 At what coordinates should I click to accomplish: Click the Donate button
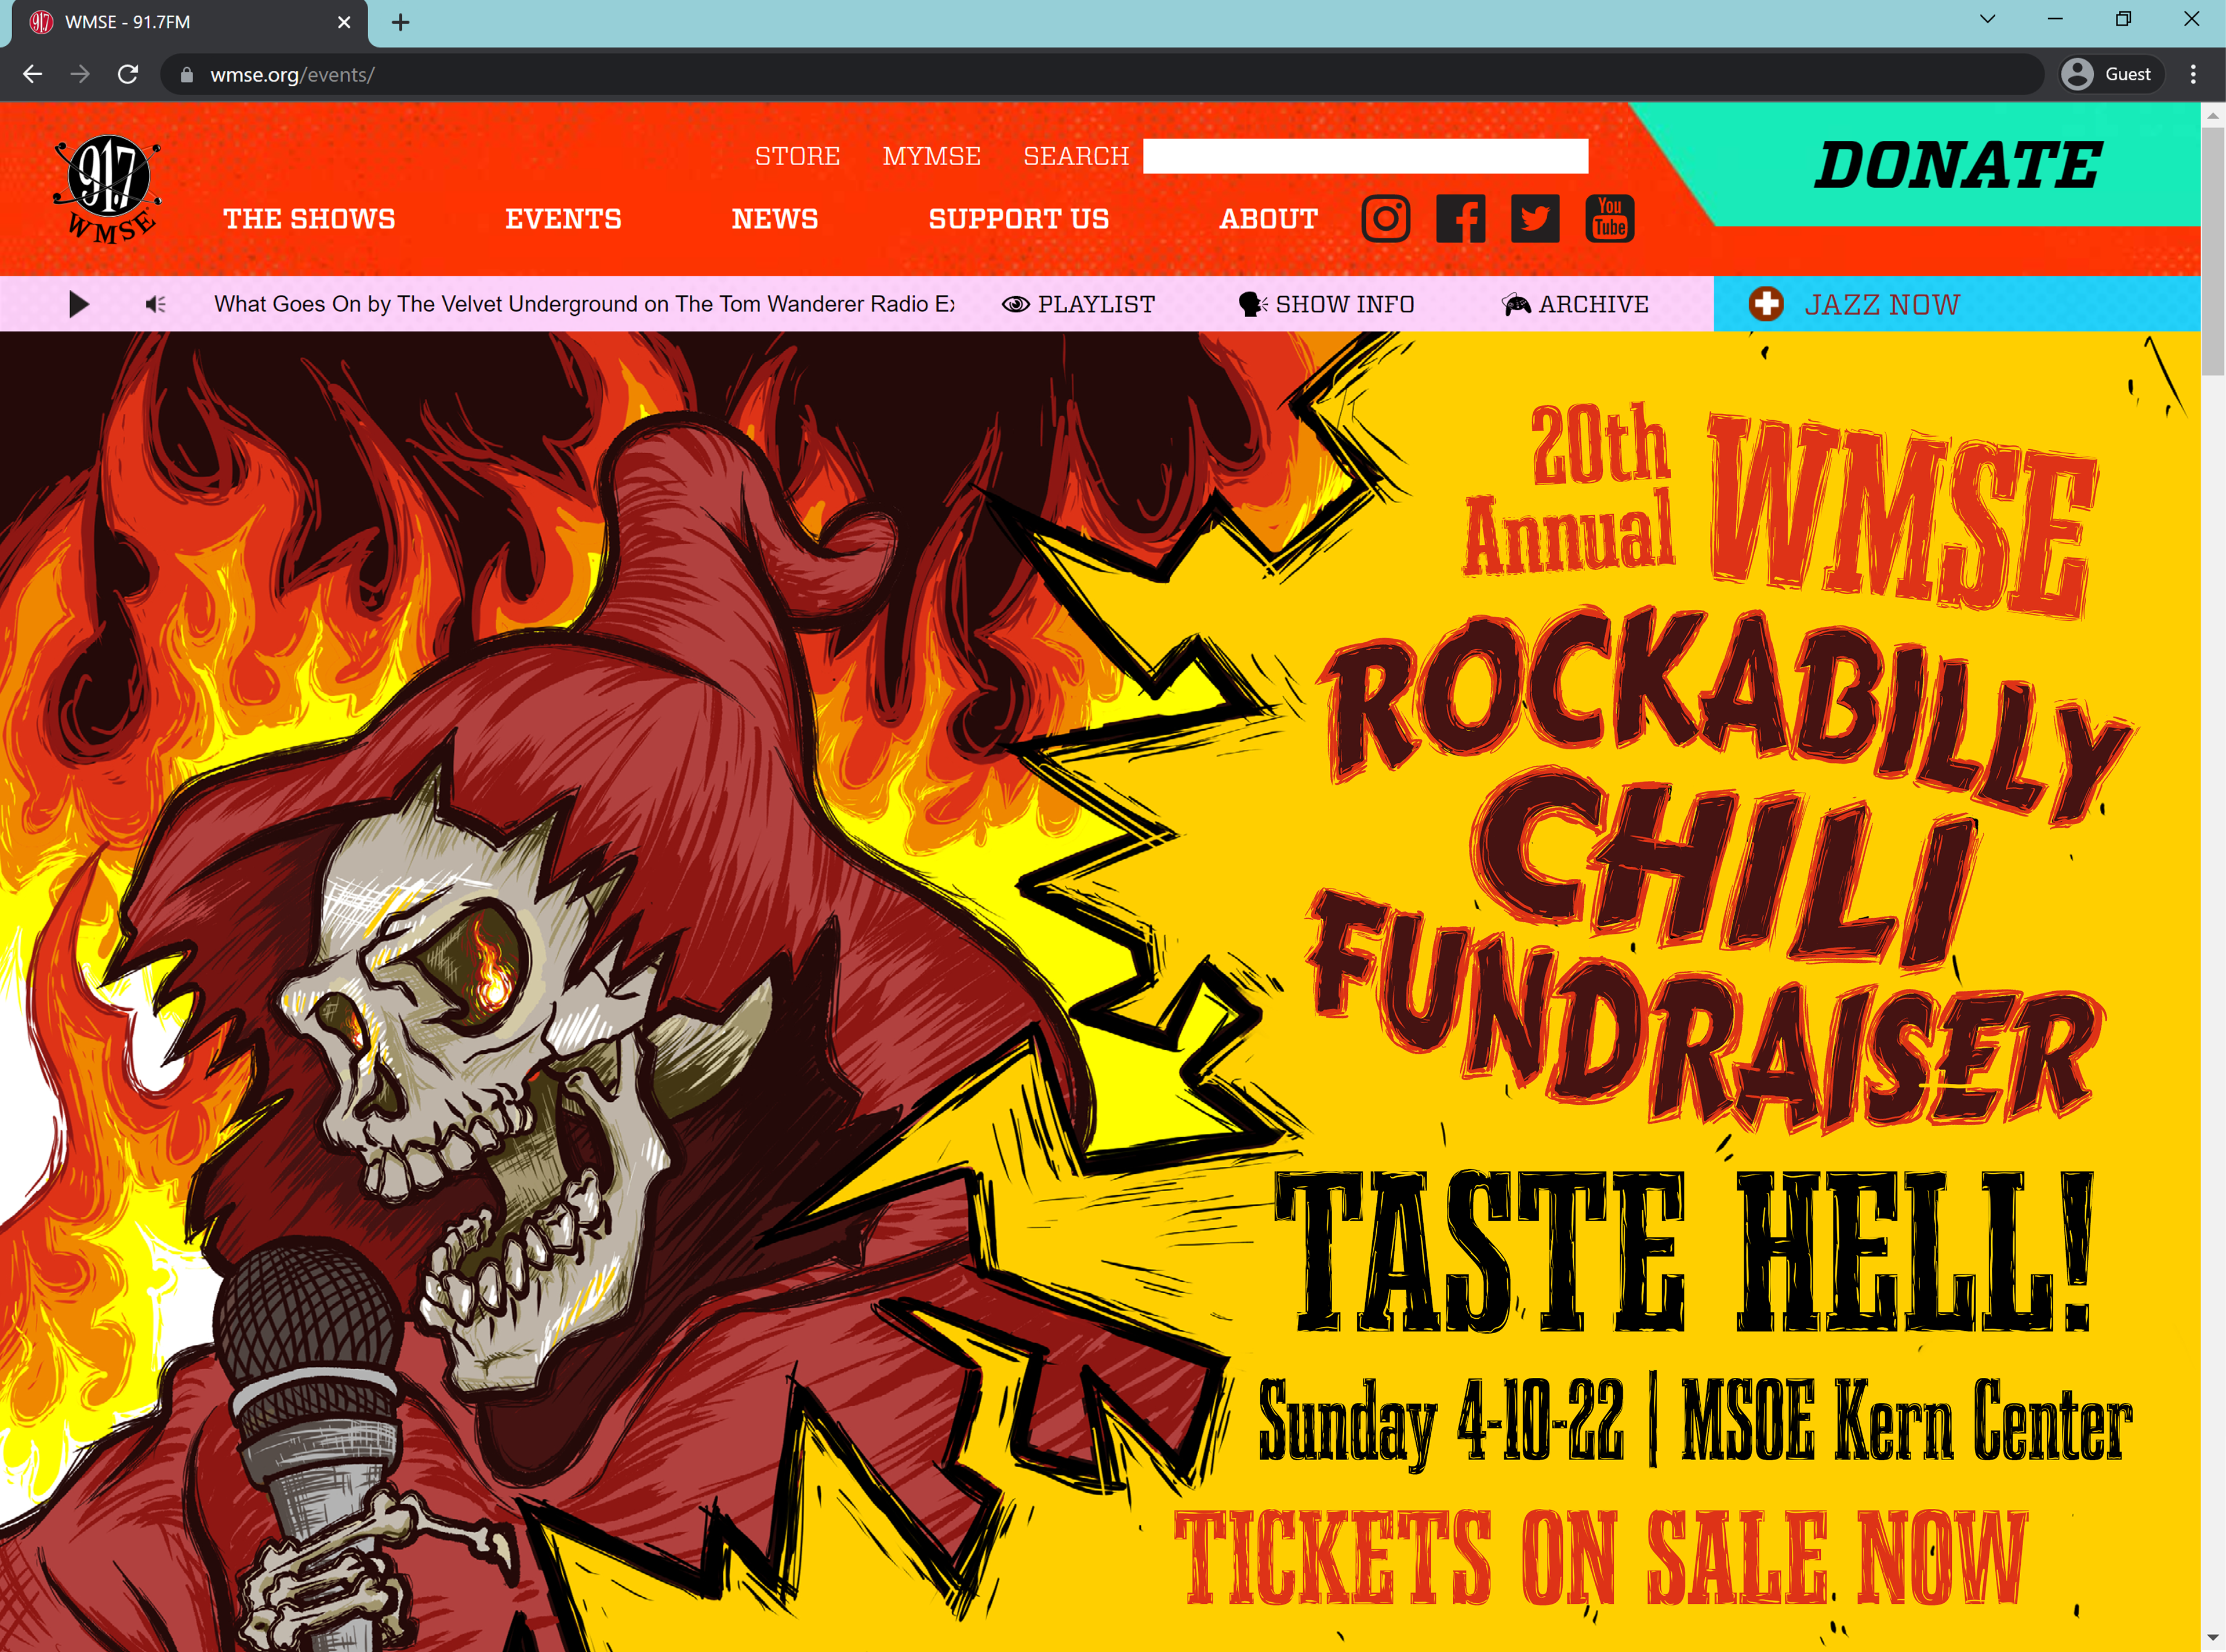(x=1958, y=165)
